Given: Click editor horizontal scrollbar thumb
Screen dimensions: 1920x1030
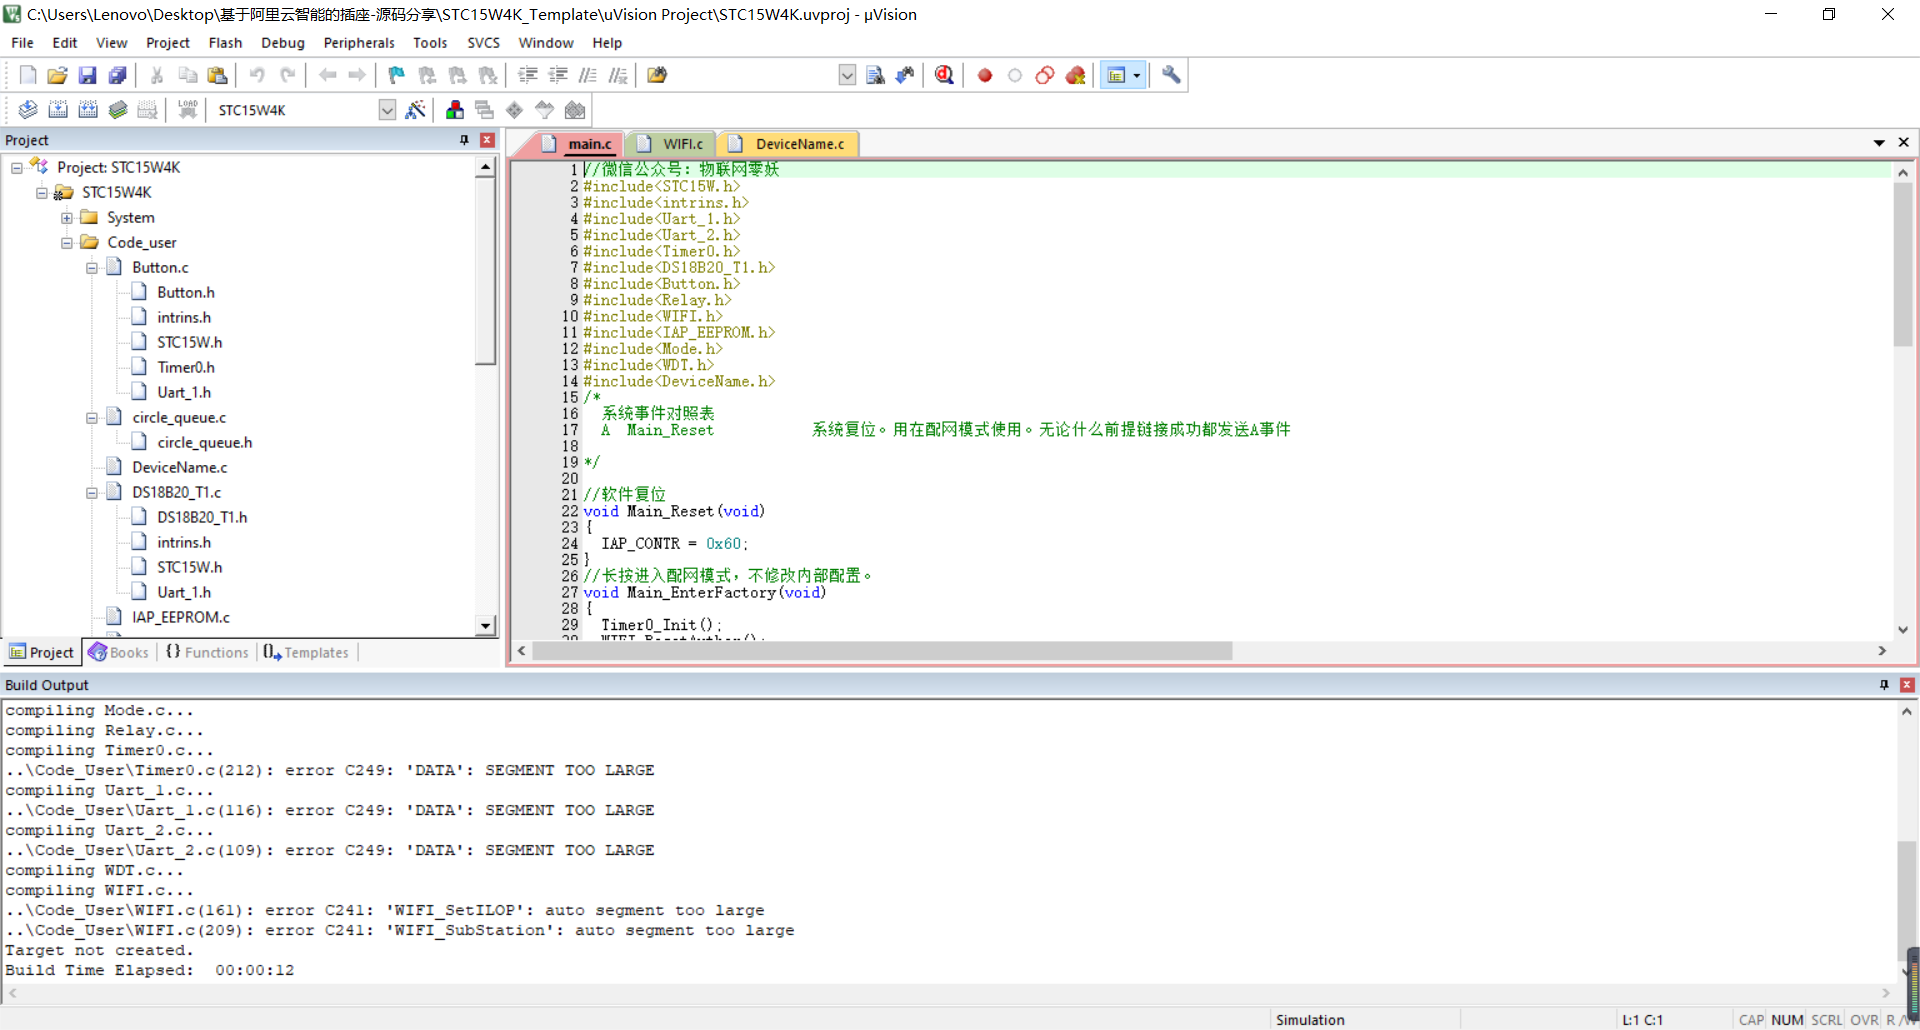Looking at the screenshot, I should (x=882, y=651).
